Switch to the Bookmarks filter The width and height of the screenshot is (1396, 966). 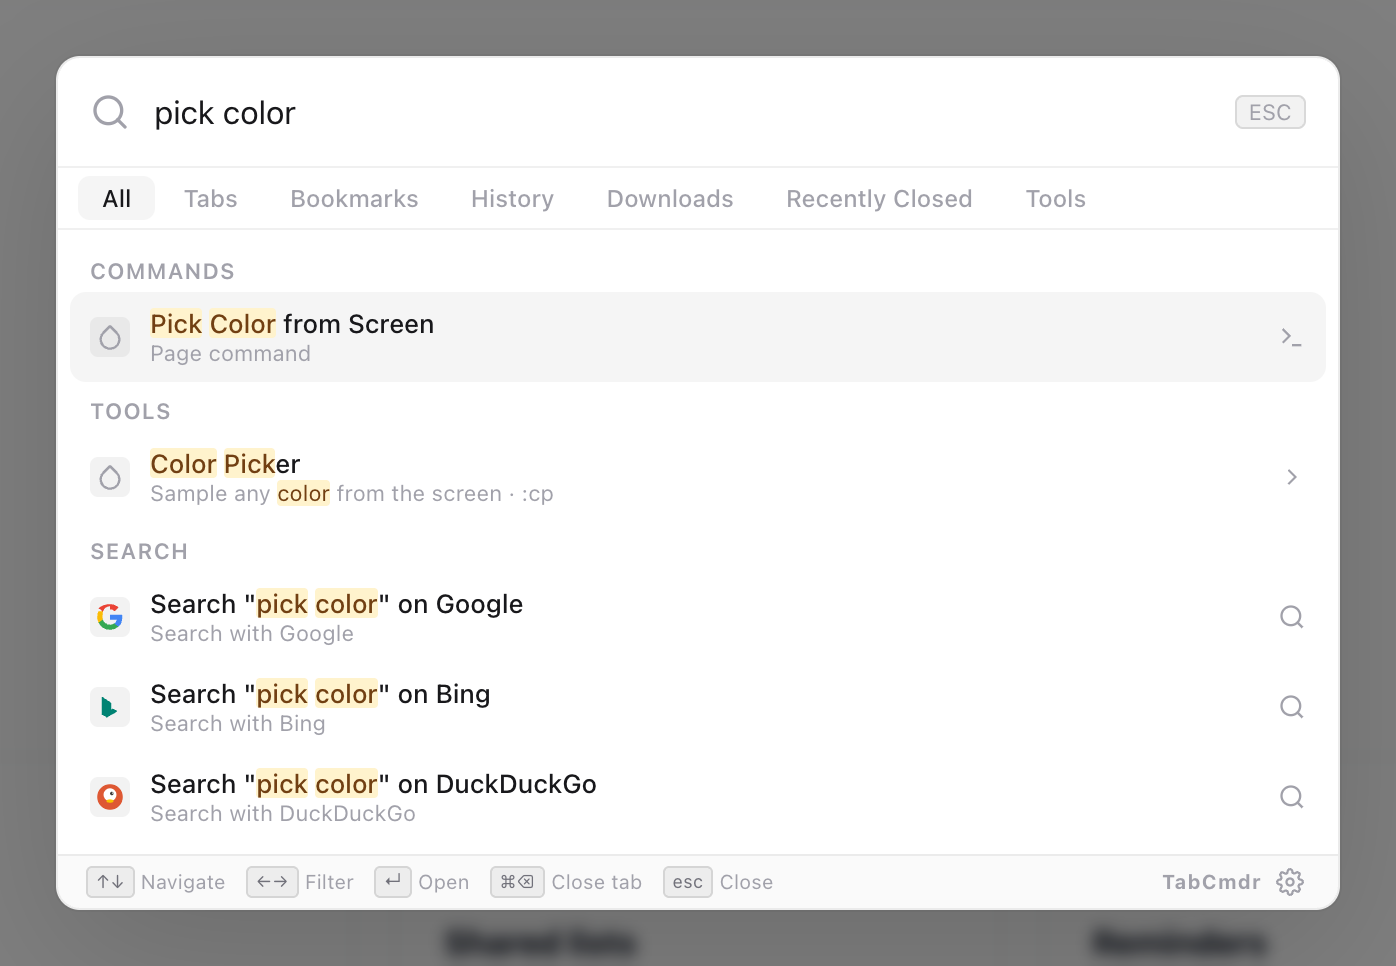coord(354,199)
